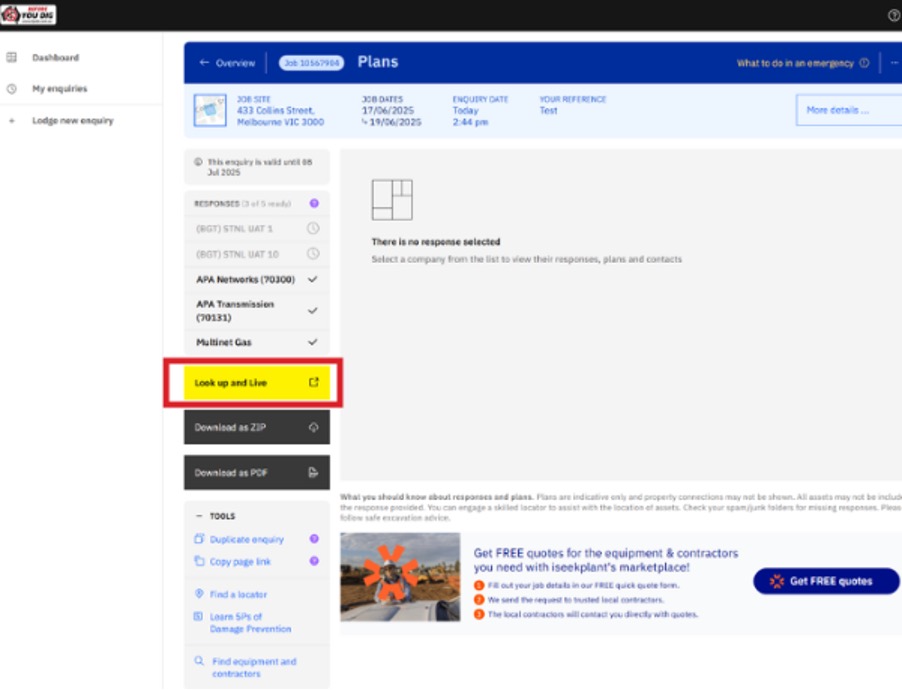Select Lodge new enquiry in sidebar
Image resolution: width=902 pixels, height=690 pixels.
(x=72, y=121)
